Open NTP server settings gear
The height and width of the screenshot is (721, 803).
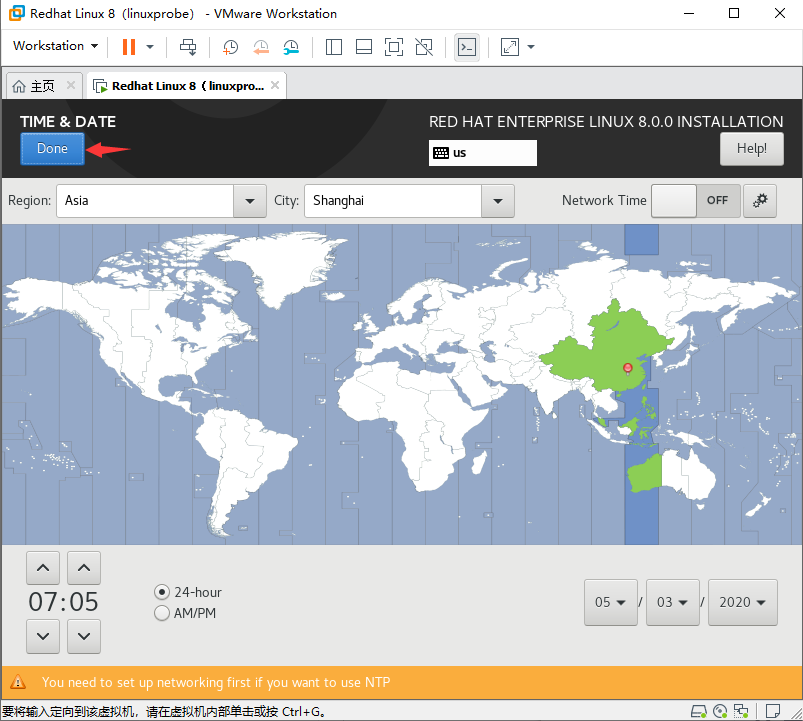(x=760, y=201)
